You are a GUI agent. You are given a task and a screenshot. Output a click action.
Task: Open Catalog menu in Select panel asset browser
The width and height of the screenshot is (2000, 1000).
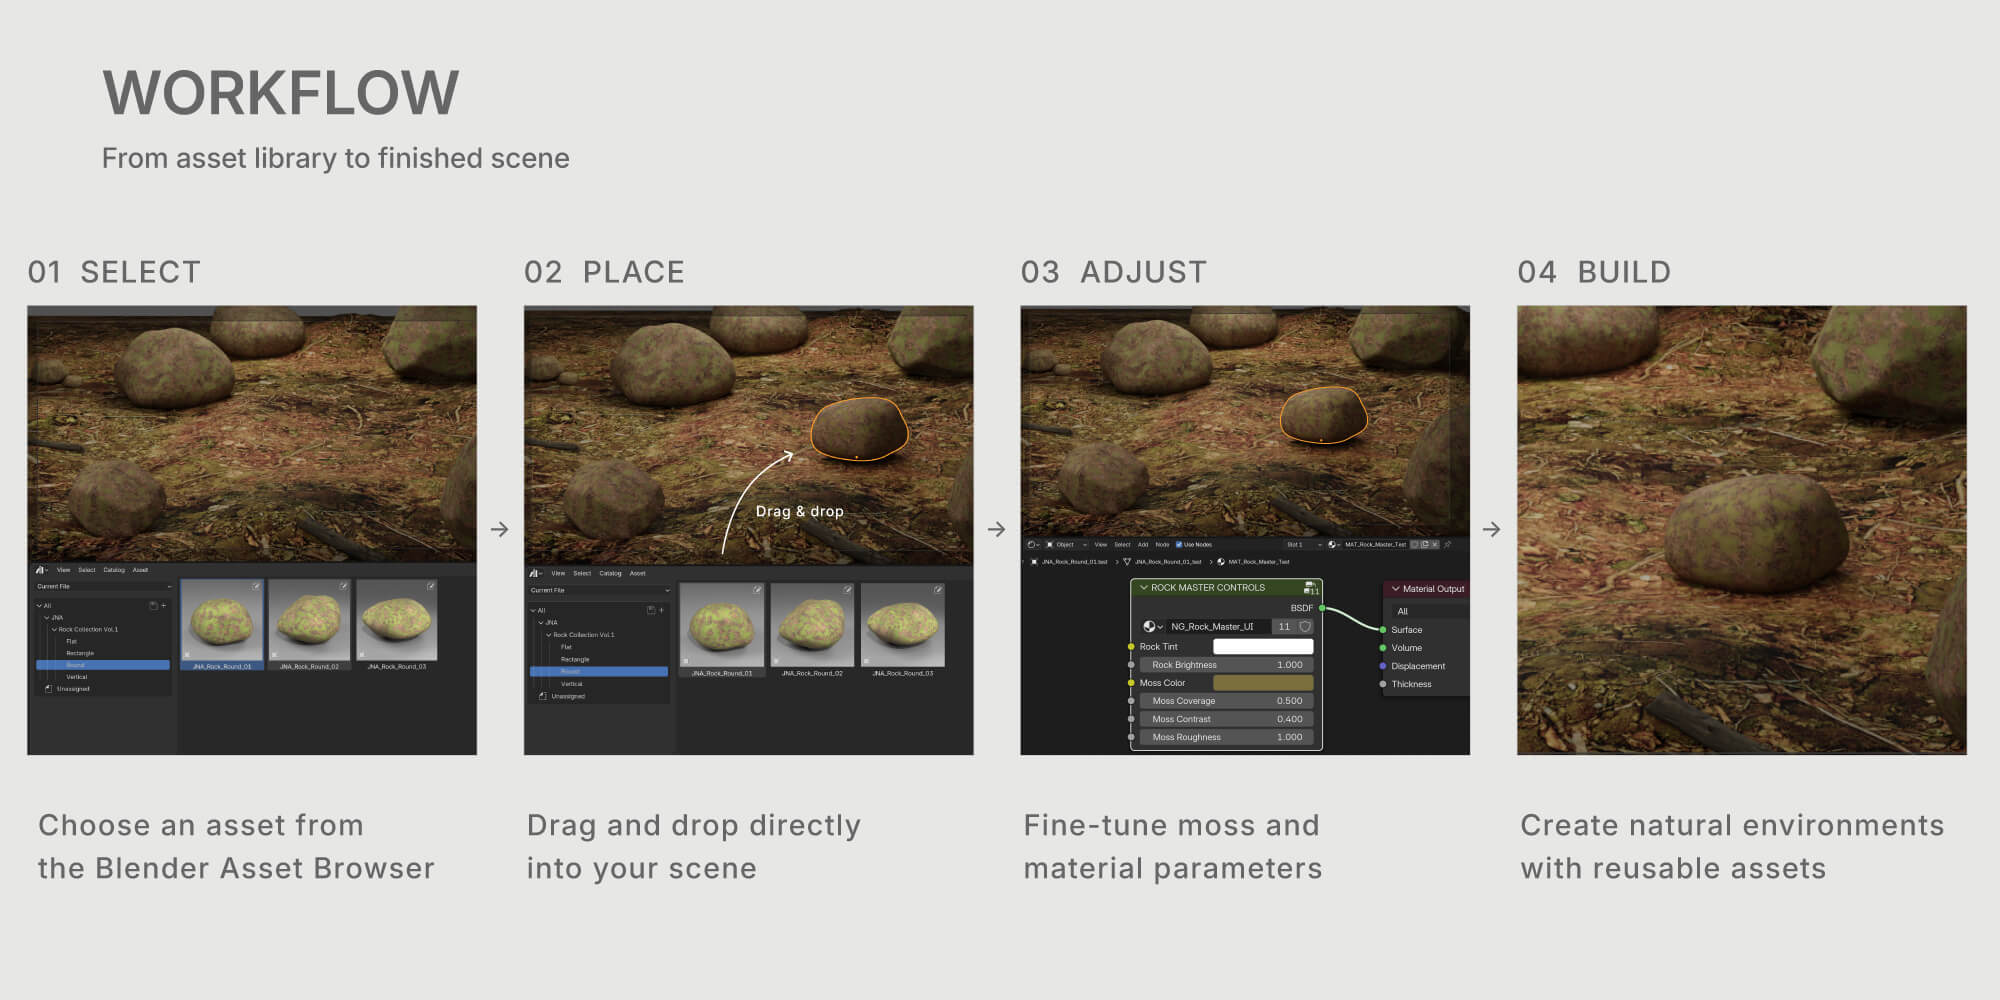114,570
